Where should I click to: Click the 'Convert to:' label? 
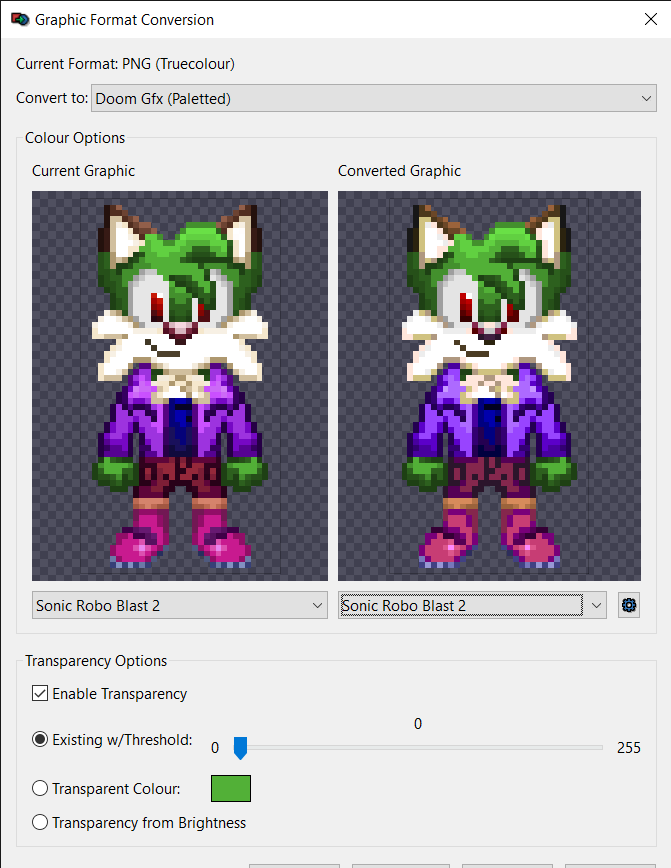[x=52, y=98]
